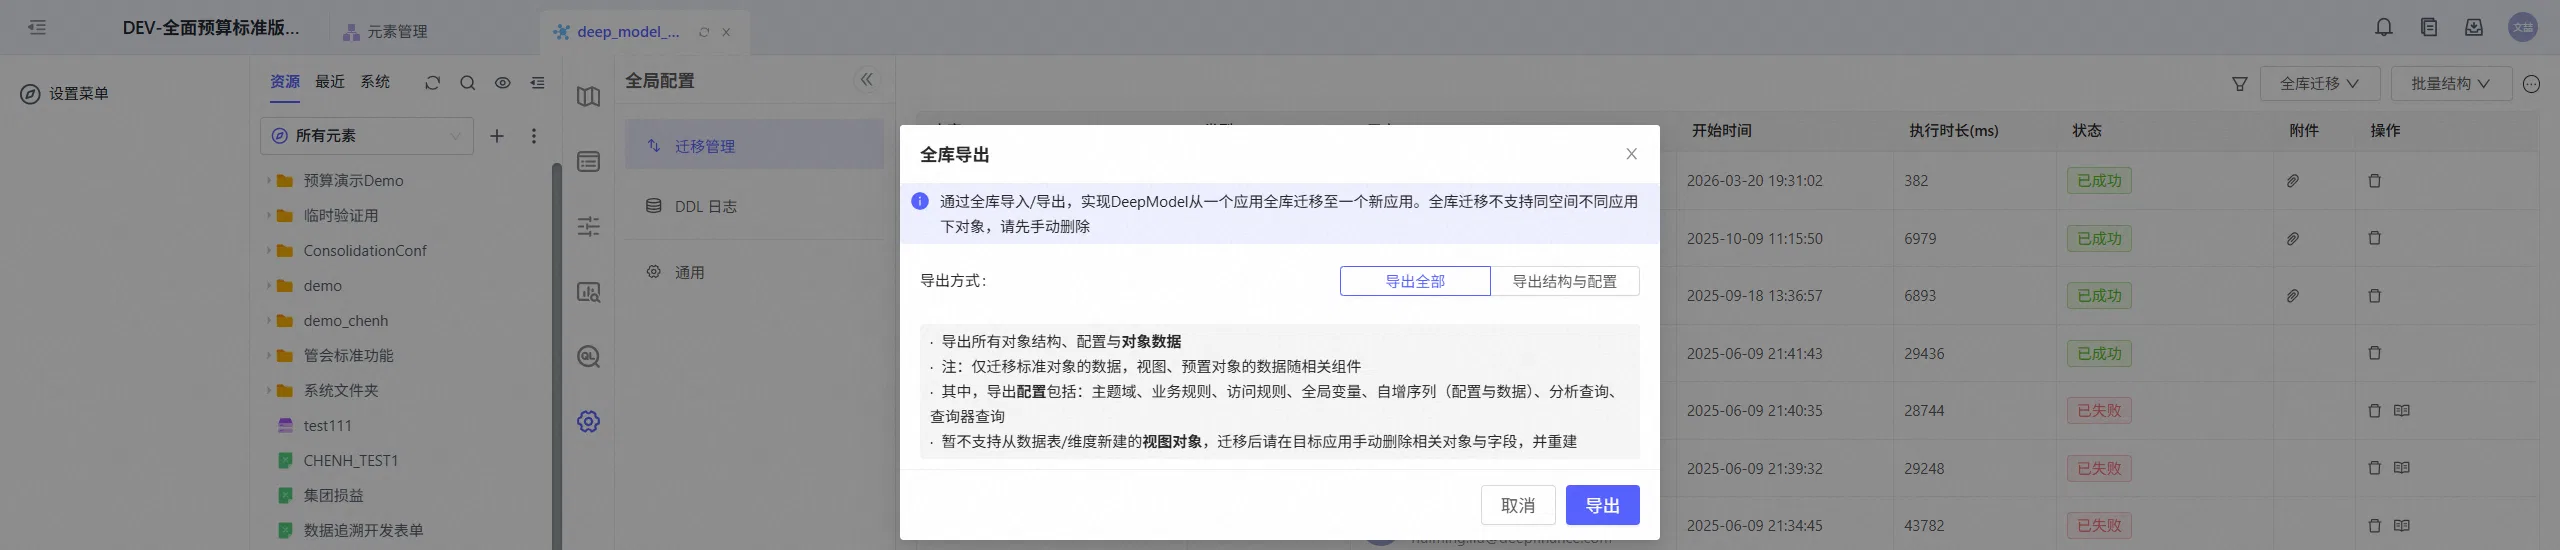
Task: Delete the 2025-06-09 21:41:43 record
Action: (2374, 353)
